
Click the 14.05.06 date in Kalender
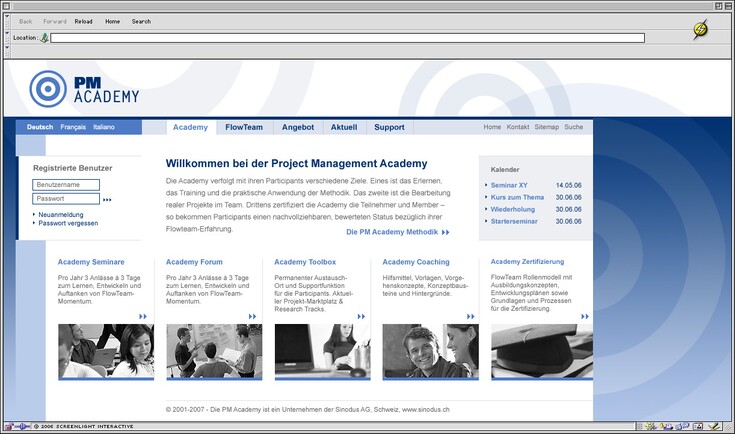coord(569,185)
